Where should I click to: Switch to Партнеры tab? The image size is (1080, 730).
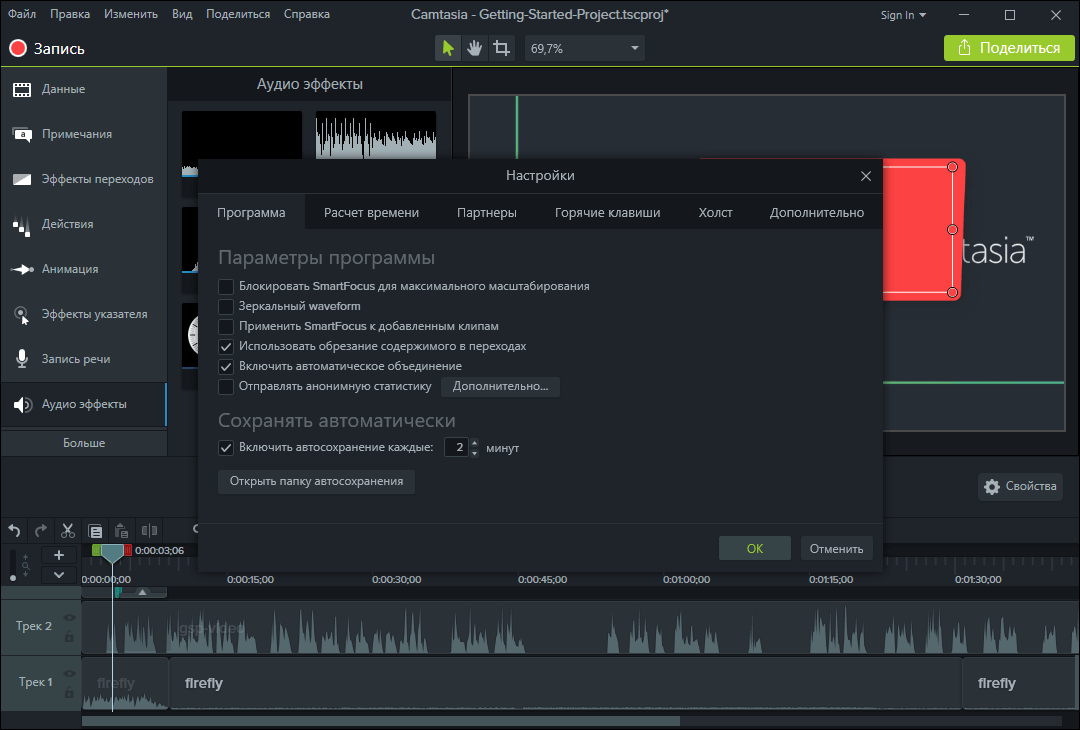pos(486,213)
